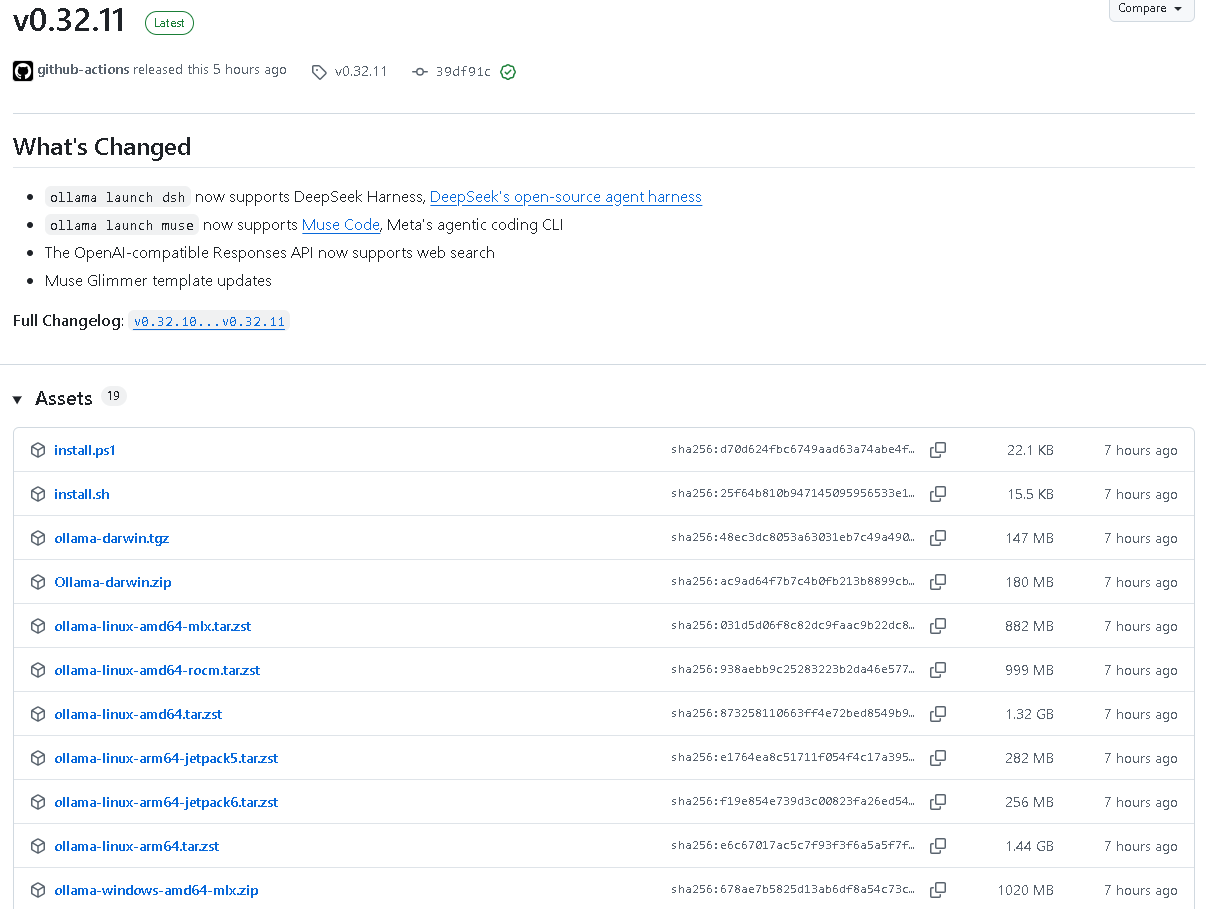Click the package icon for ollama-linux-amd64-rocm.tar.zst
The height and width of the screenshot is (909, 1206).
click(38, 670)
